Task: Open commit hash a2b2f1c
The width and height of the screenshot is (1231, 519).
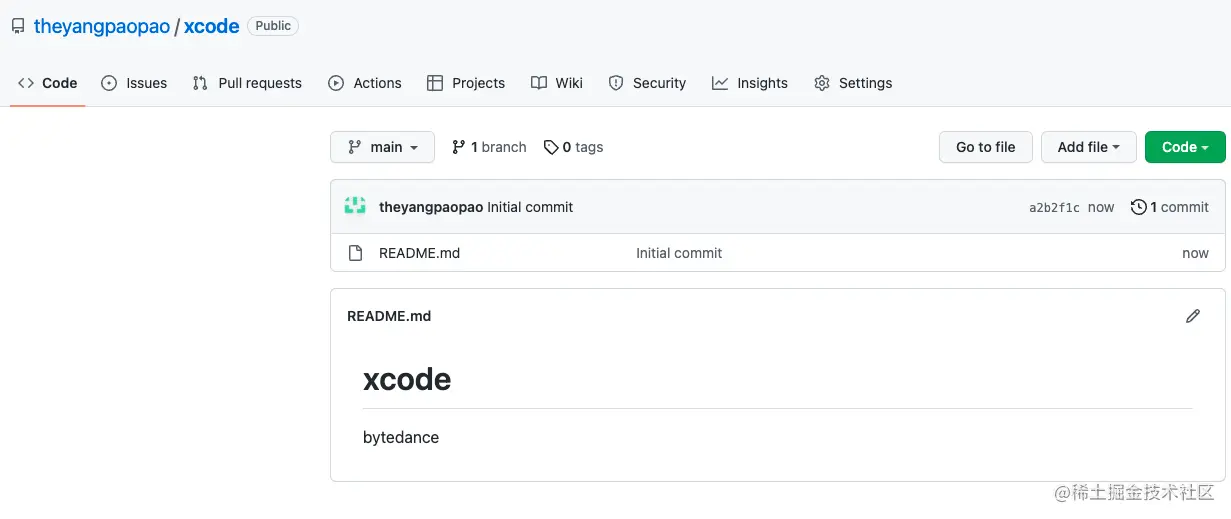Action: (x=1054, y=208)
